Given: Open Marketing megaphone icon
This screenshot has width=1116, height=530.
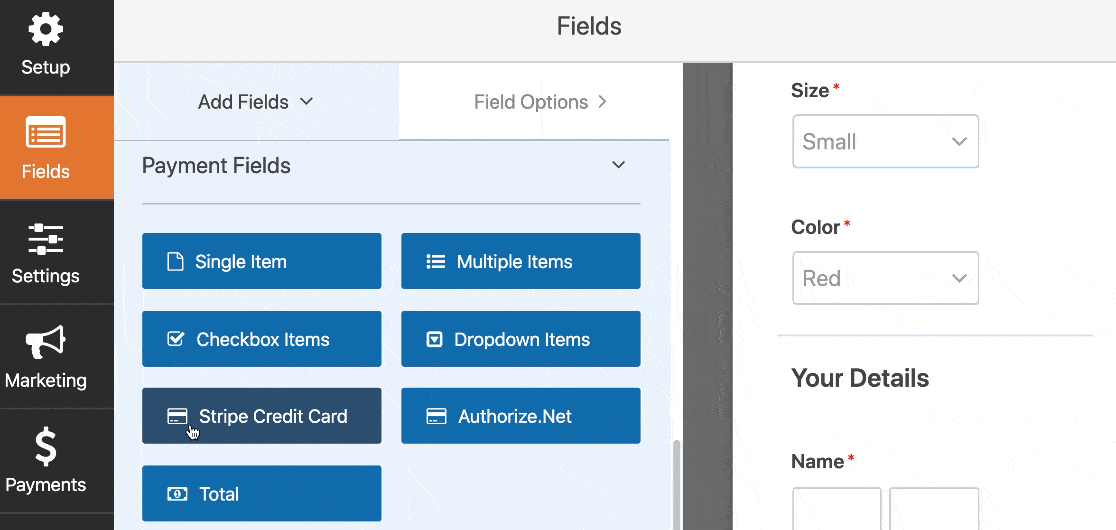Looking at the screenshot, I should pyautogui.click(x=46, y=343).
